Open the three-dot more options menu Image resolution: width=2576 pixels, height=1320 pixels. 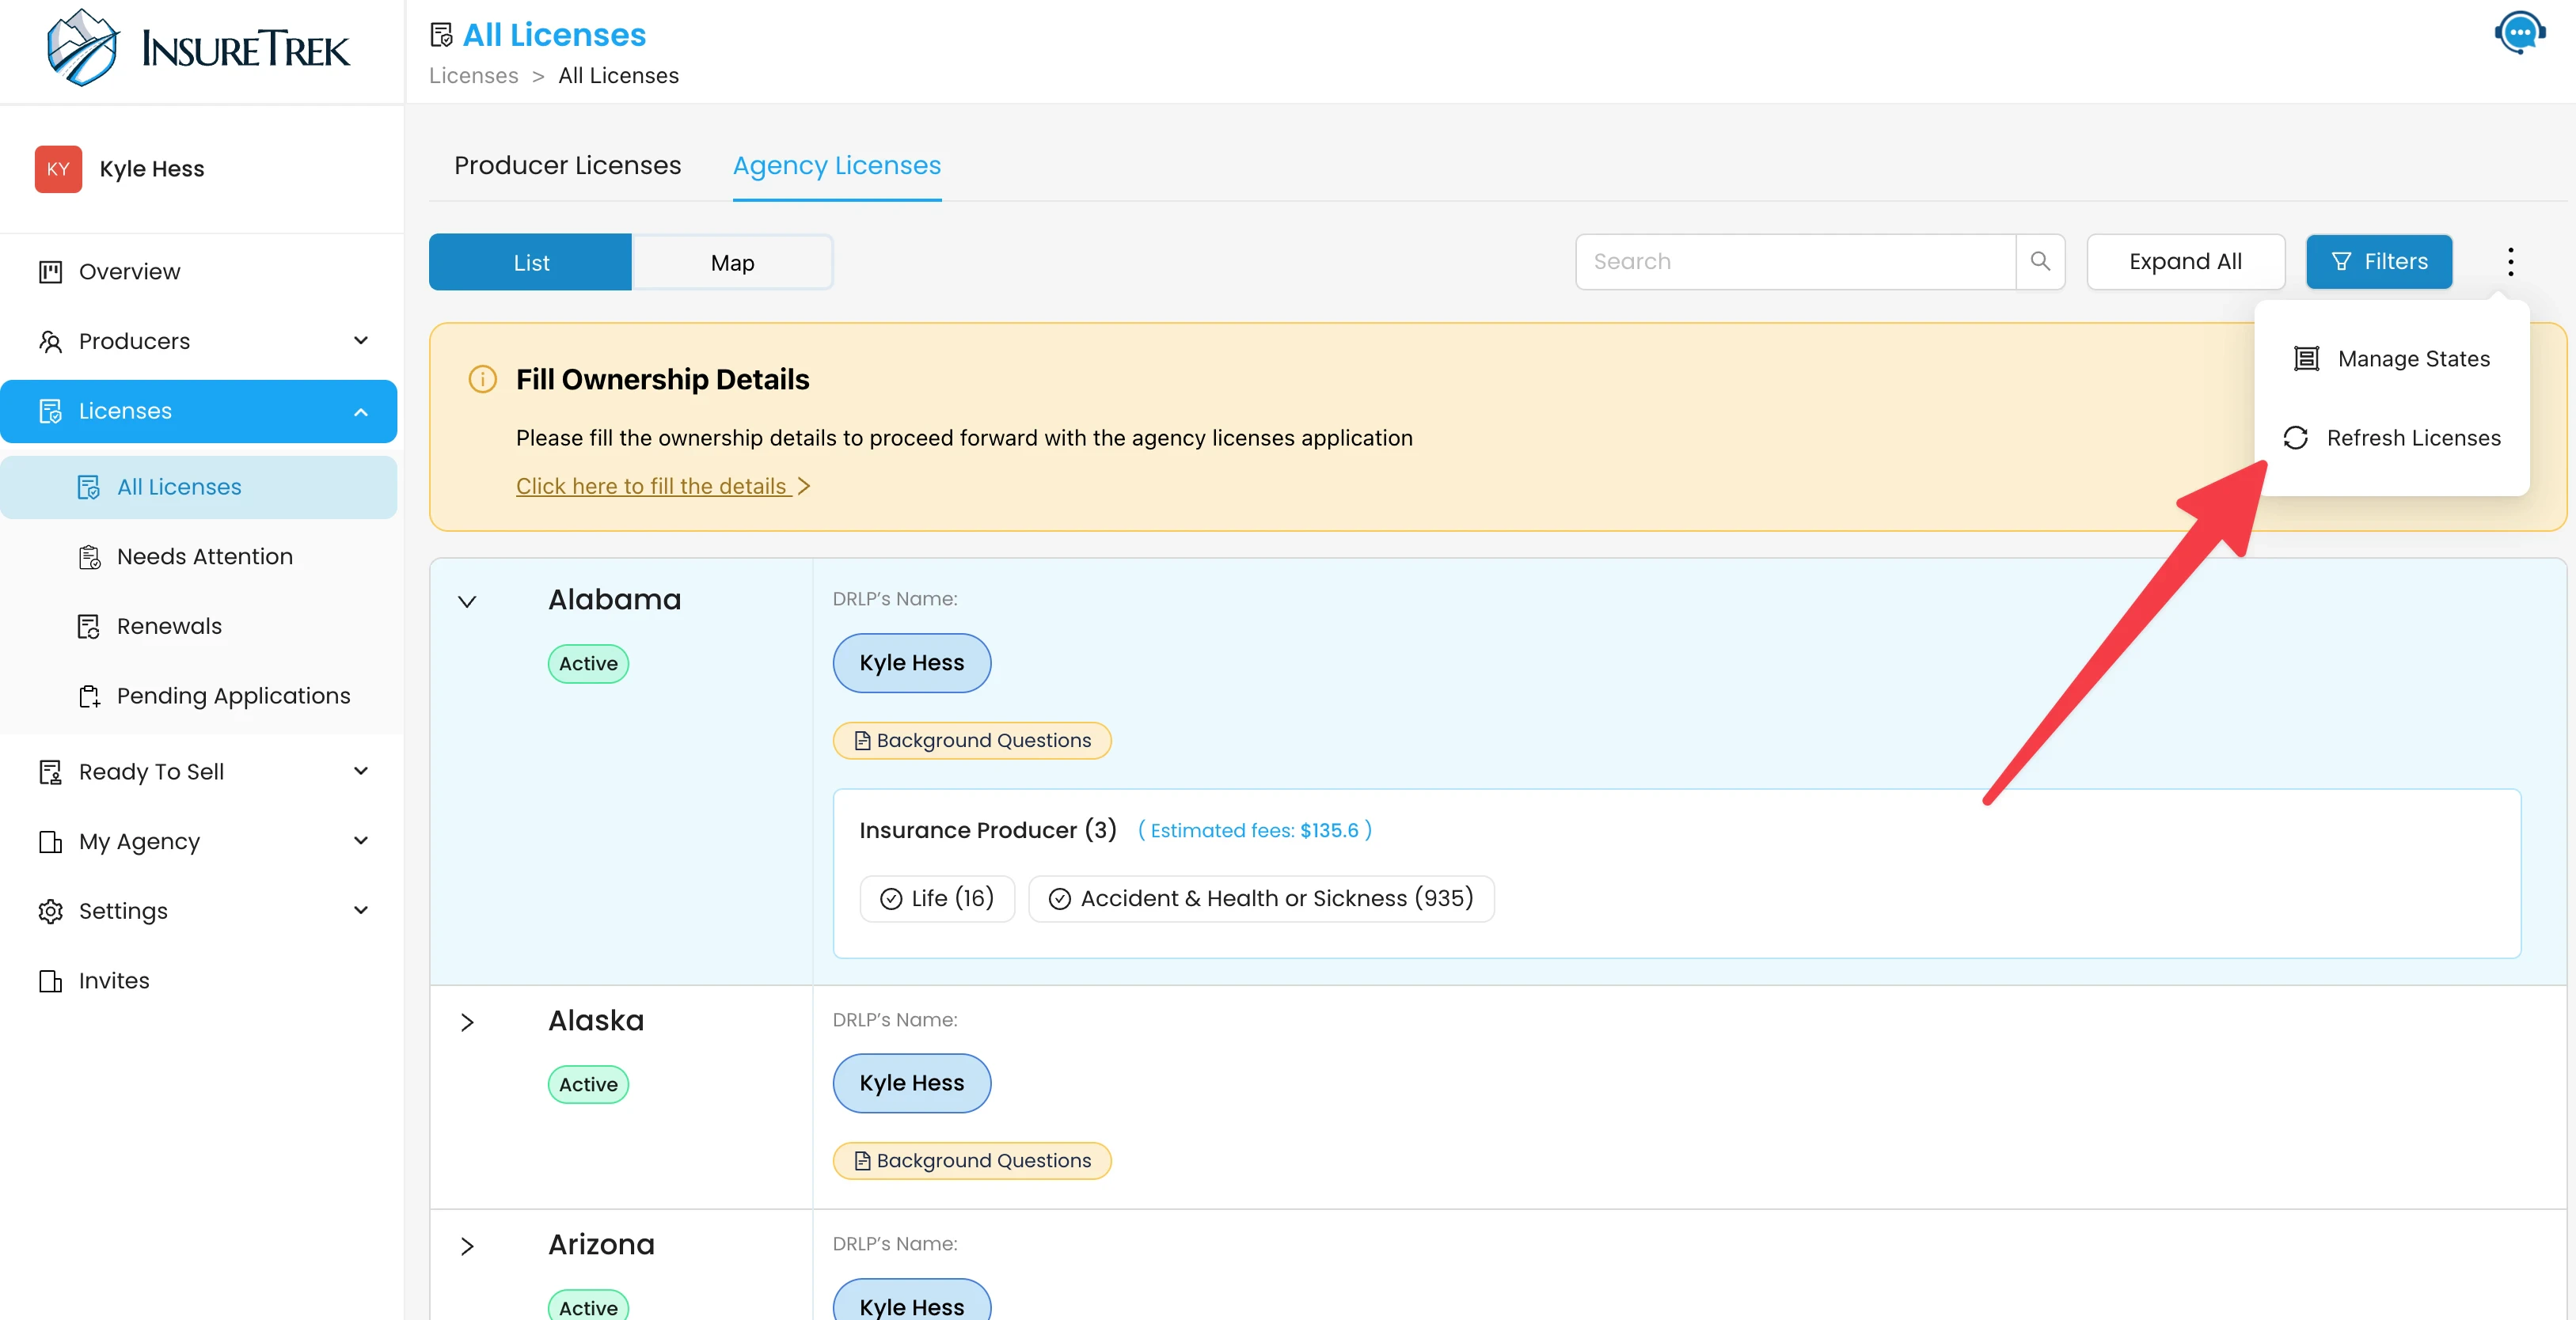[x=2510, y=262]
